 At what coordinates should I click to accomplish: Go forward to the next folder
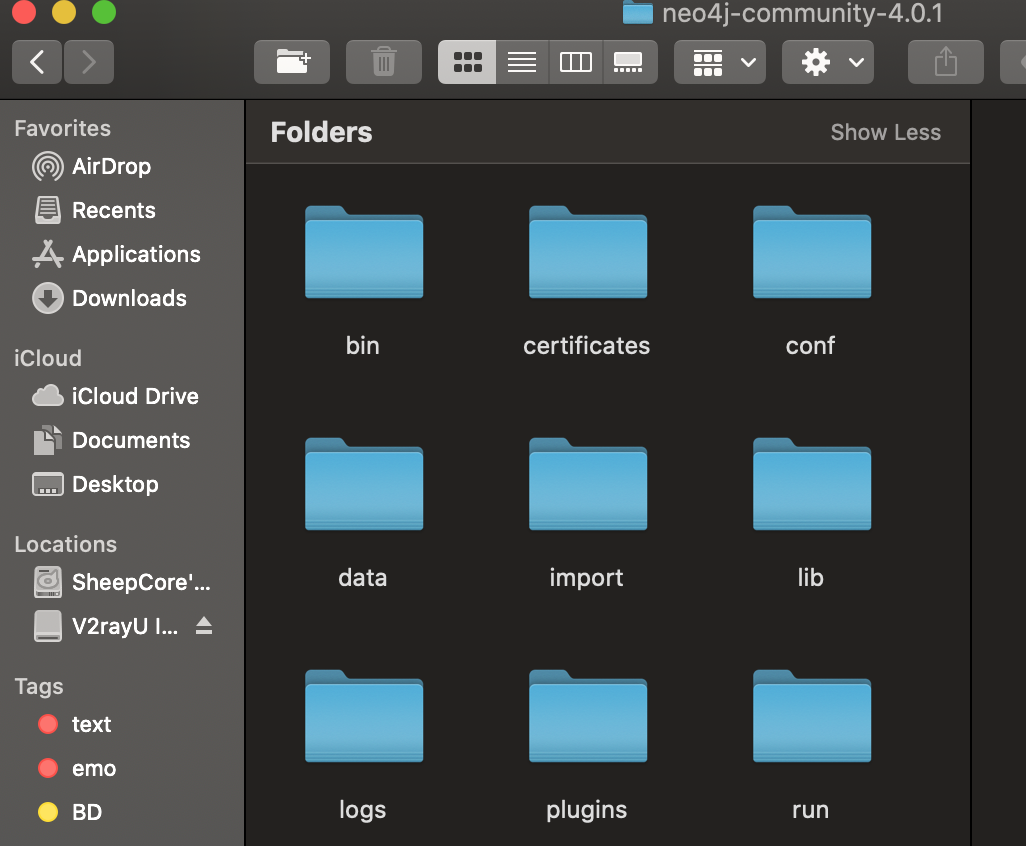tap(88, 62)
